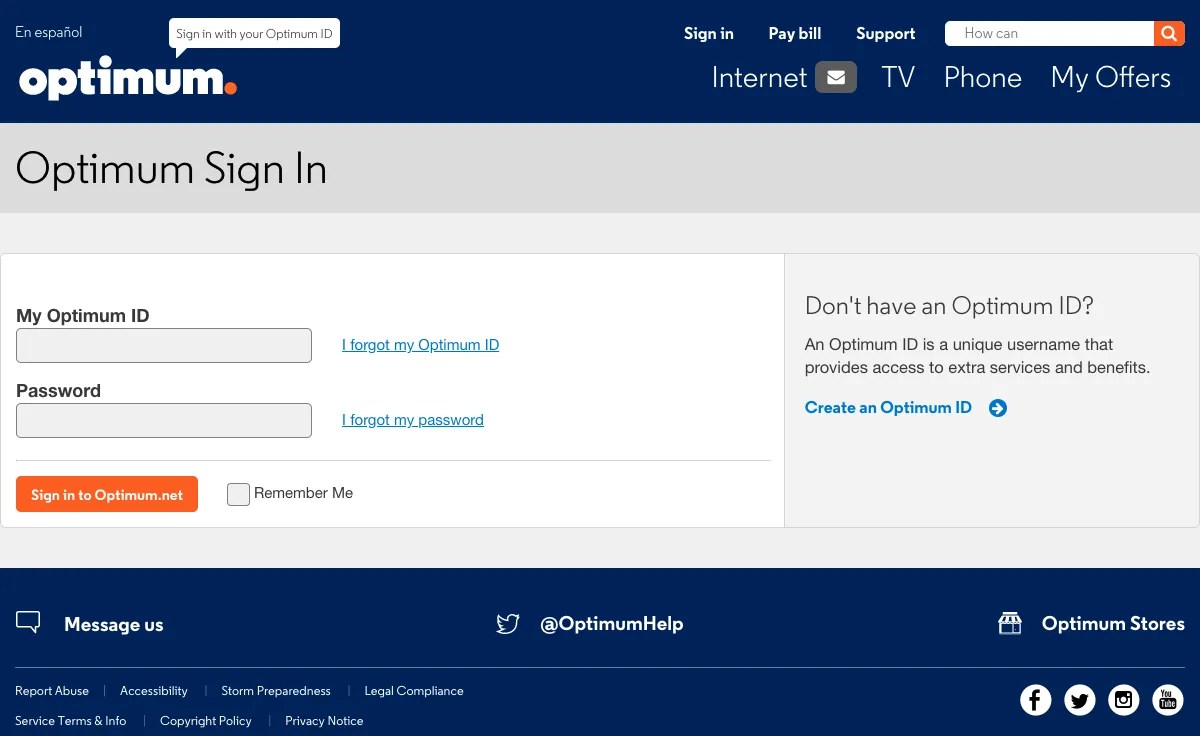This screenshot has width=1200, height=736.
Task: Click I forgot my password
Action: 412,419
